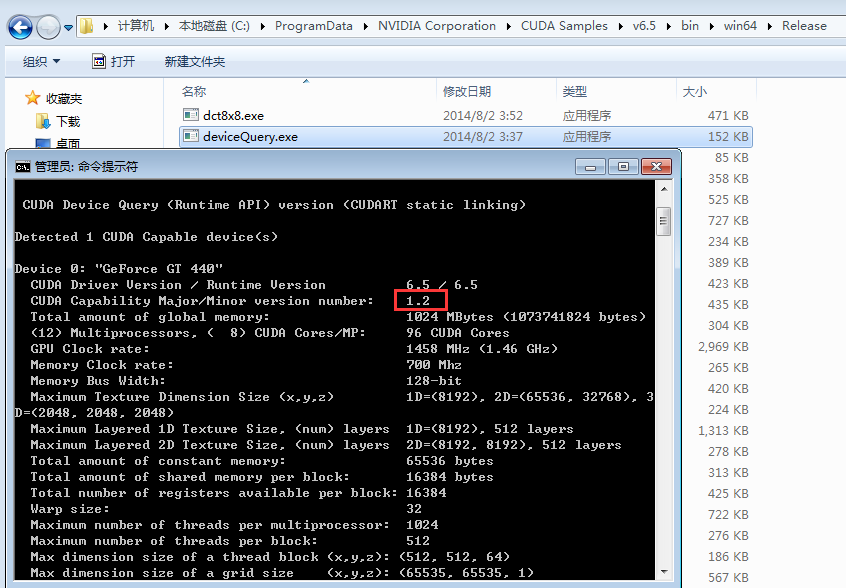Open the 组织 dropdown menu

(42, 61)
